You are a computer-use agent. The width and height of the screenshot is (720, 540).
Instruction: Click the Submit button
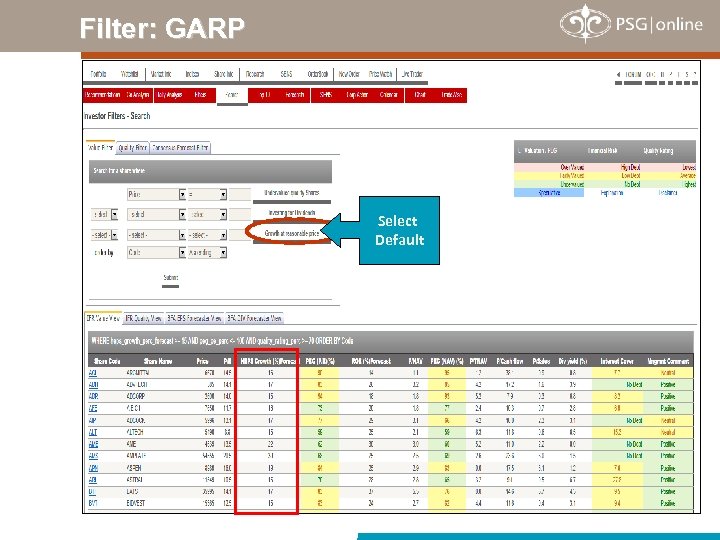click(170, 278)
